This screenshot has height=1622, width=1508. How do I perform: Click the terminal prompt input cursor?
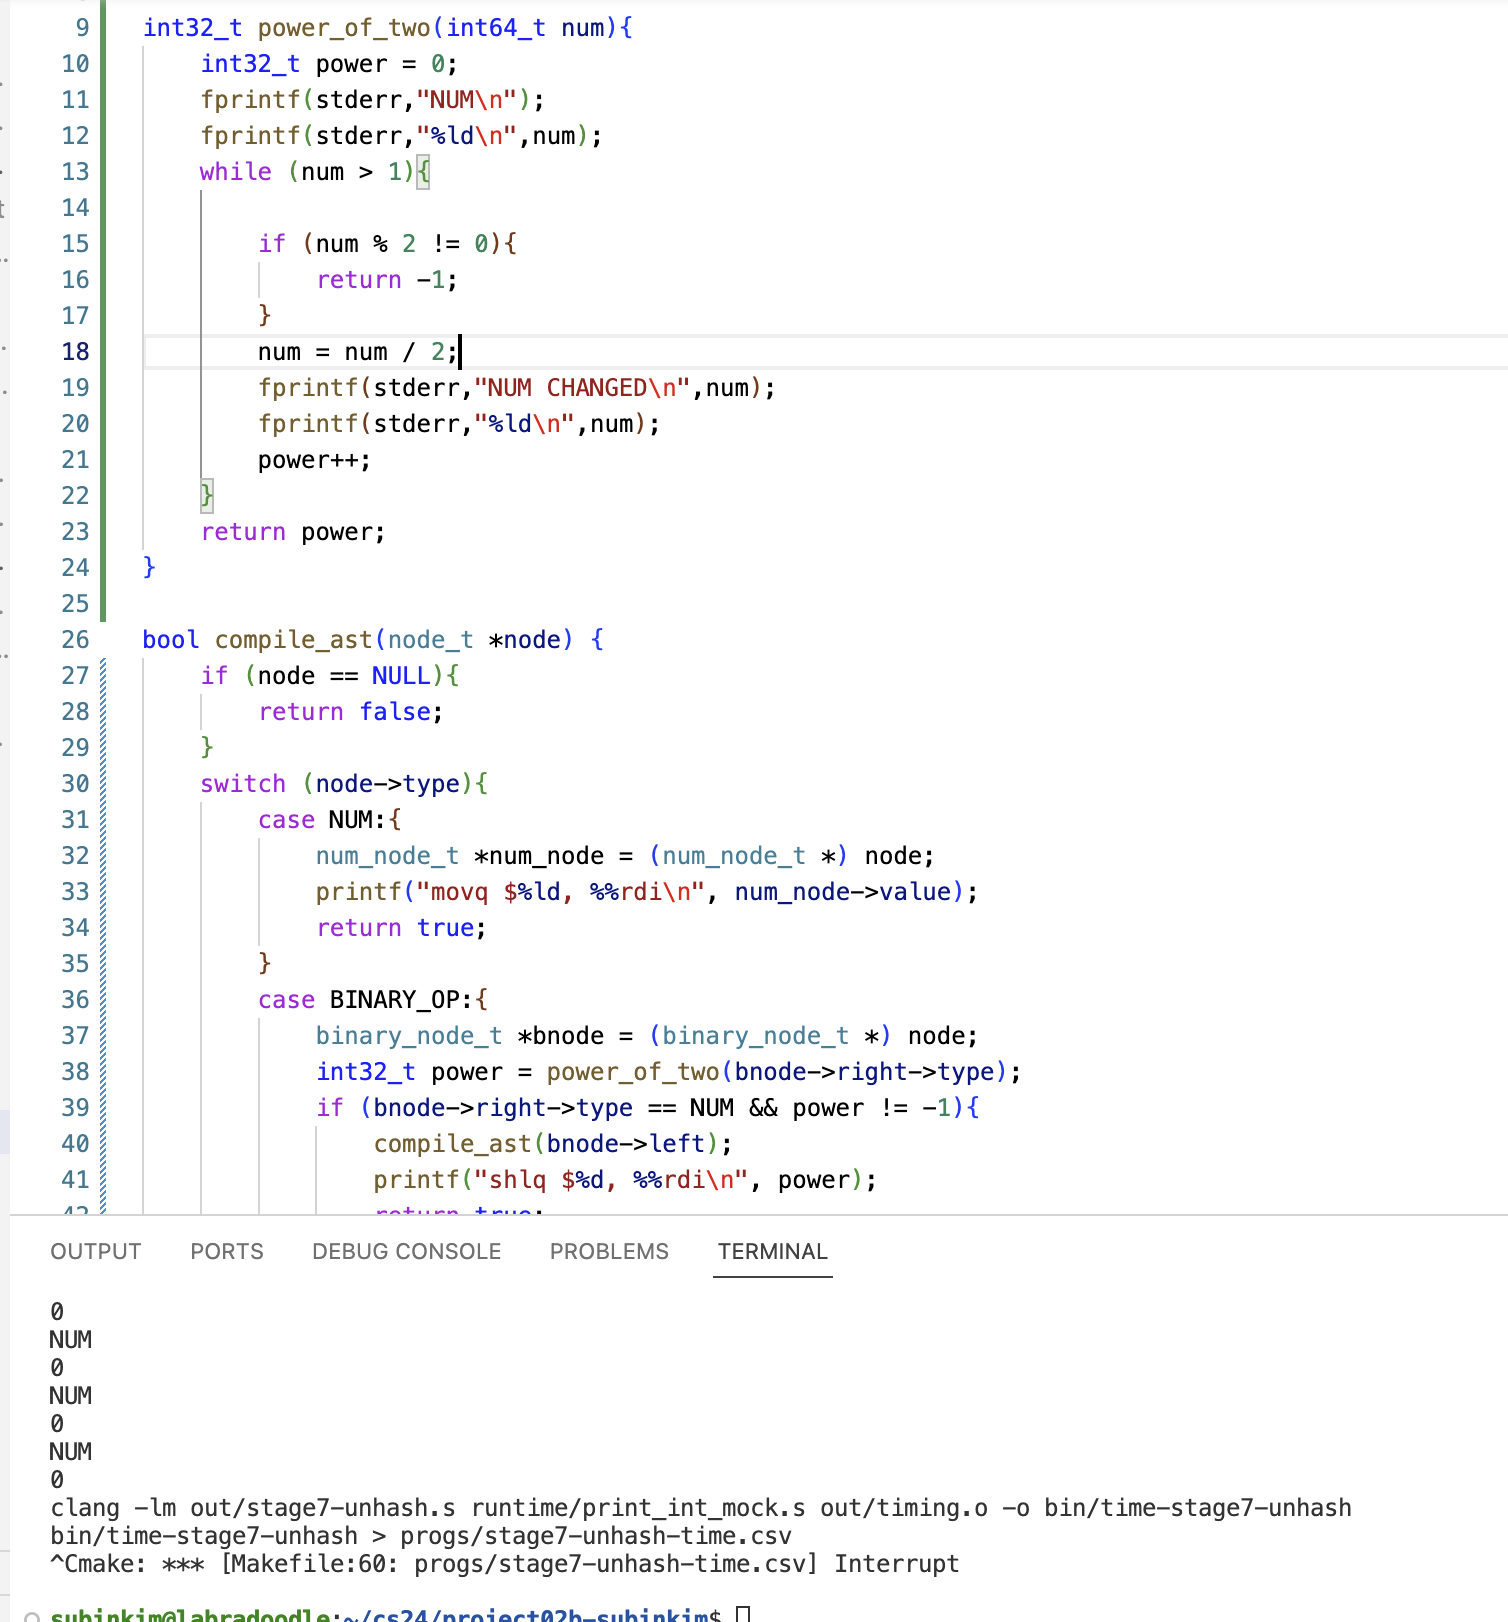tap(742, 1613)
